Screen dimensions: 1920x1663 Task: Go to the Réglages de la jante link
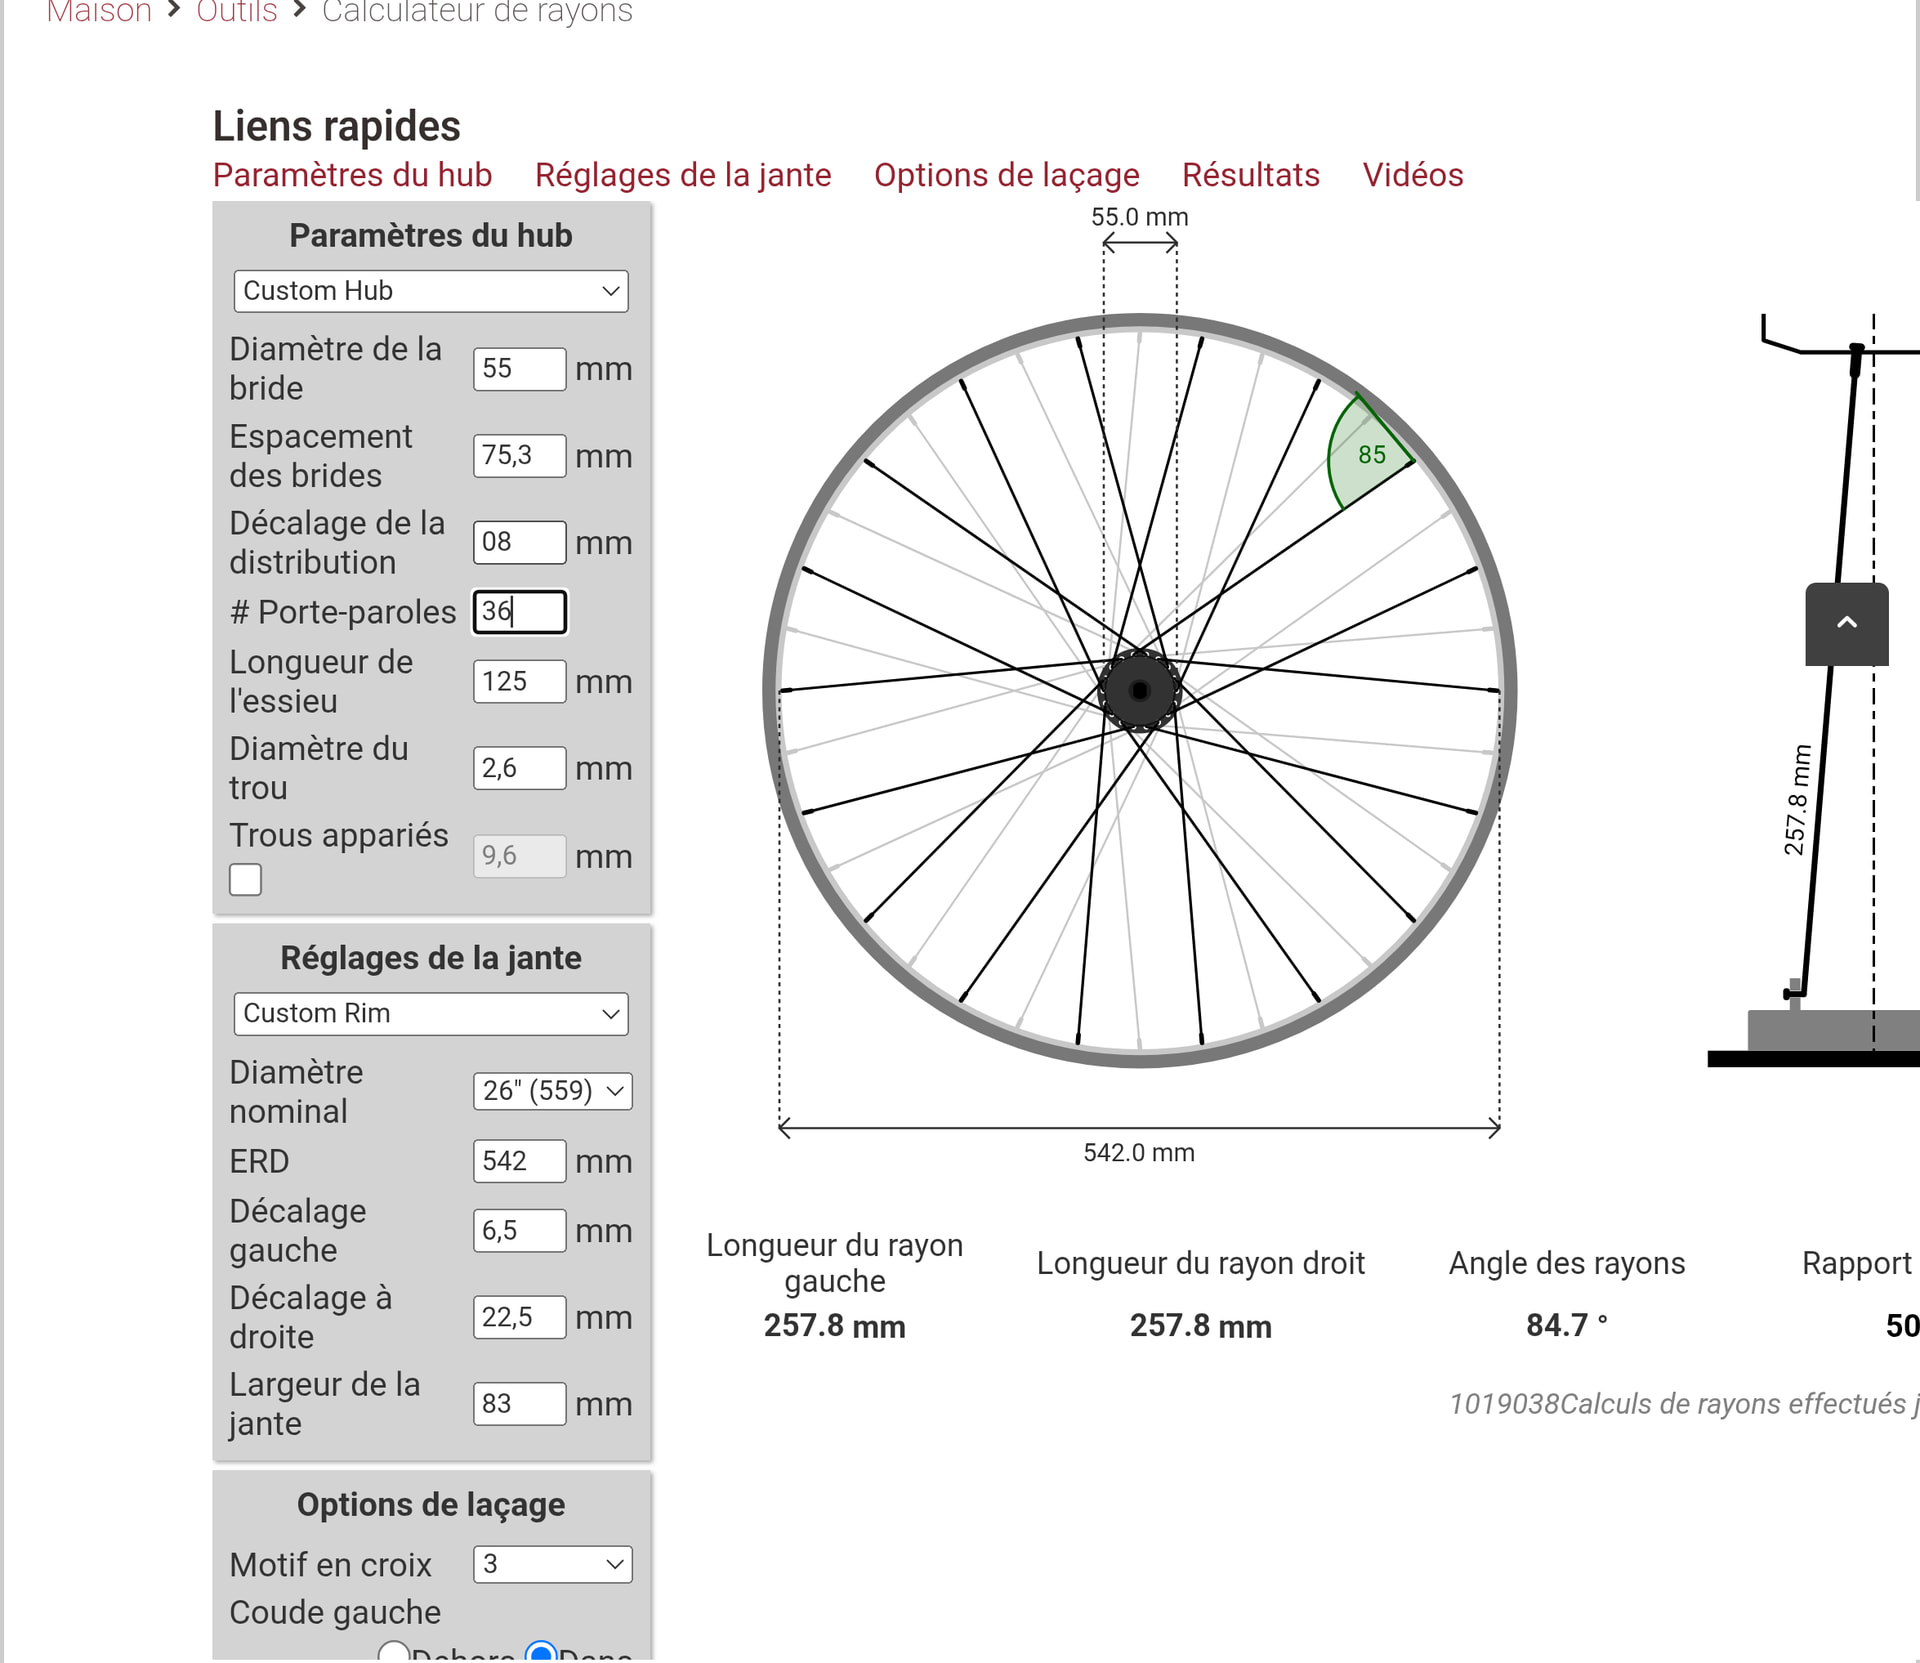point(683,175)
